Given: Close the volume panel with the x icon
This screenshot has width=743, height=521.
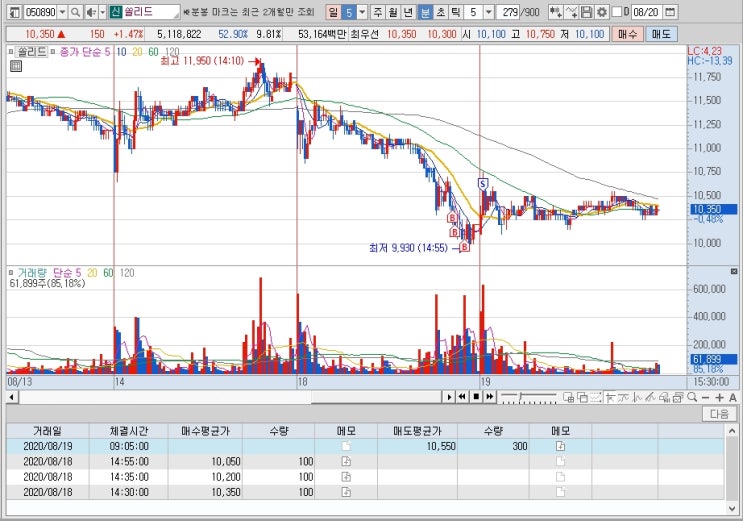Looking at the screenshot, I should pyautogui.click(x=734, y=271).
